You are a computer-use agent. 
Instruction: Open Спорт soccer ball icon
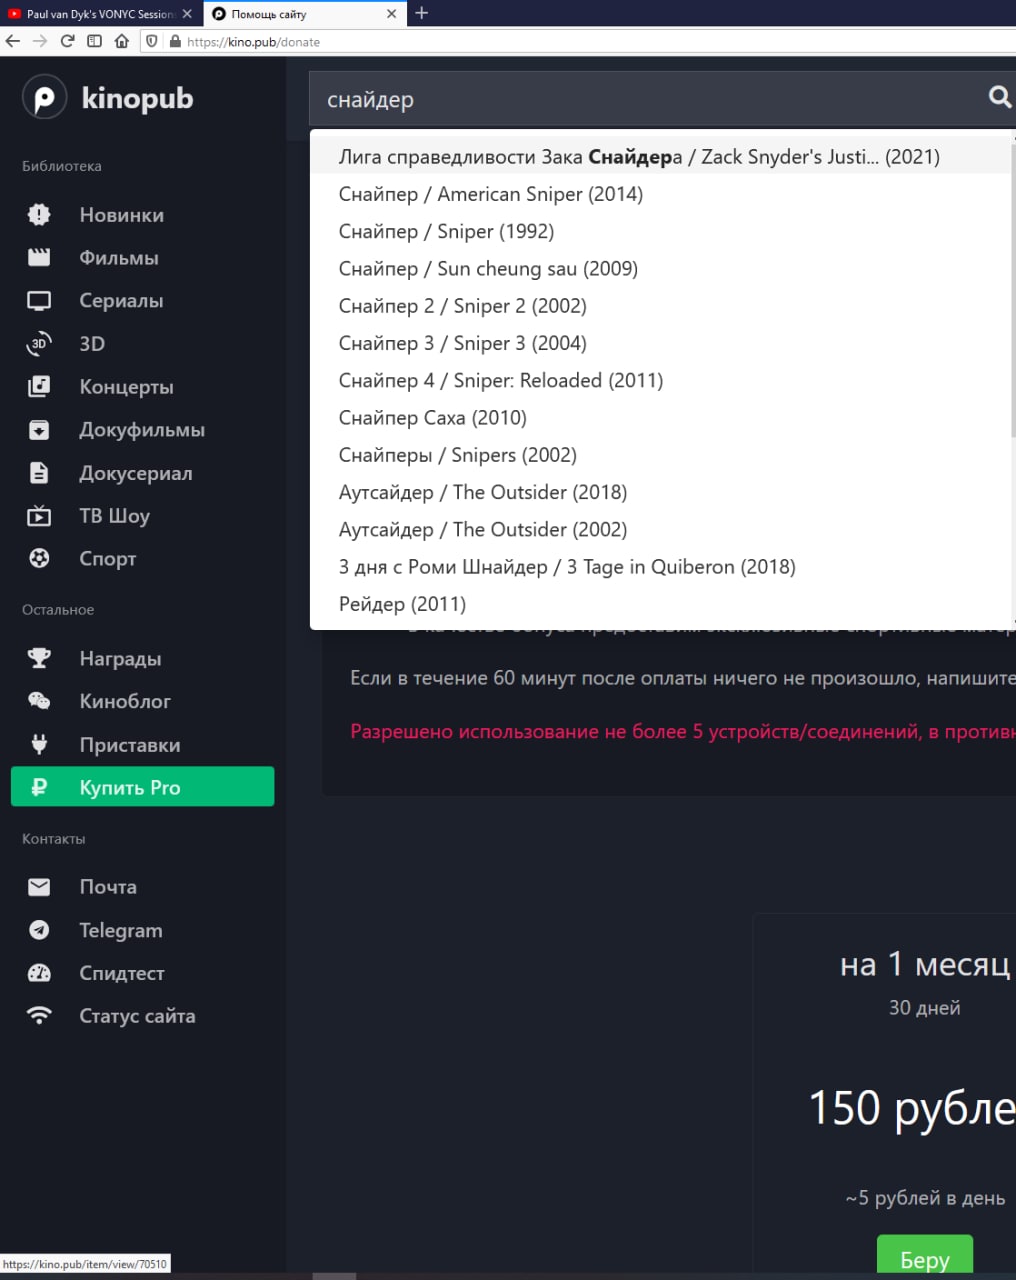point(39,558)
